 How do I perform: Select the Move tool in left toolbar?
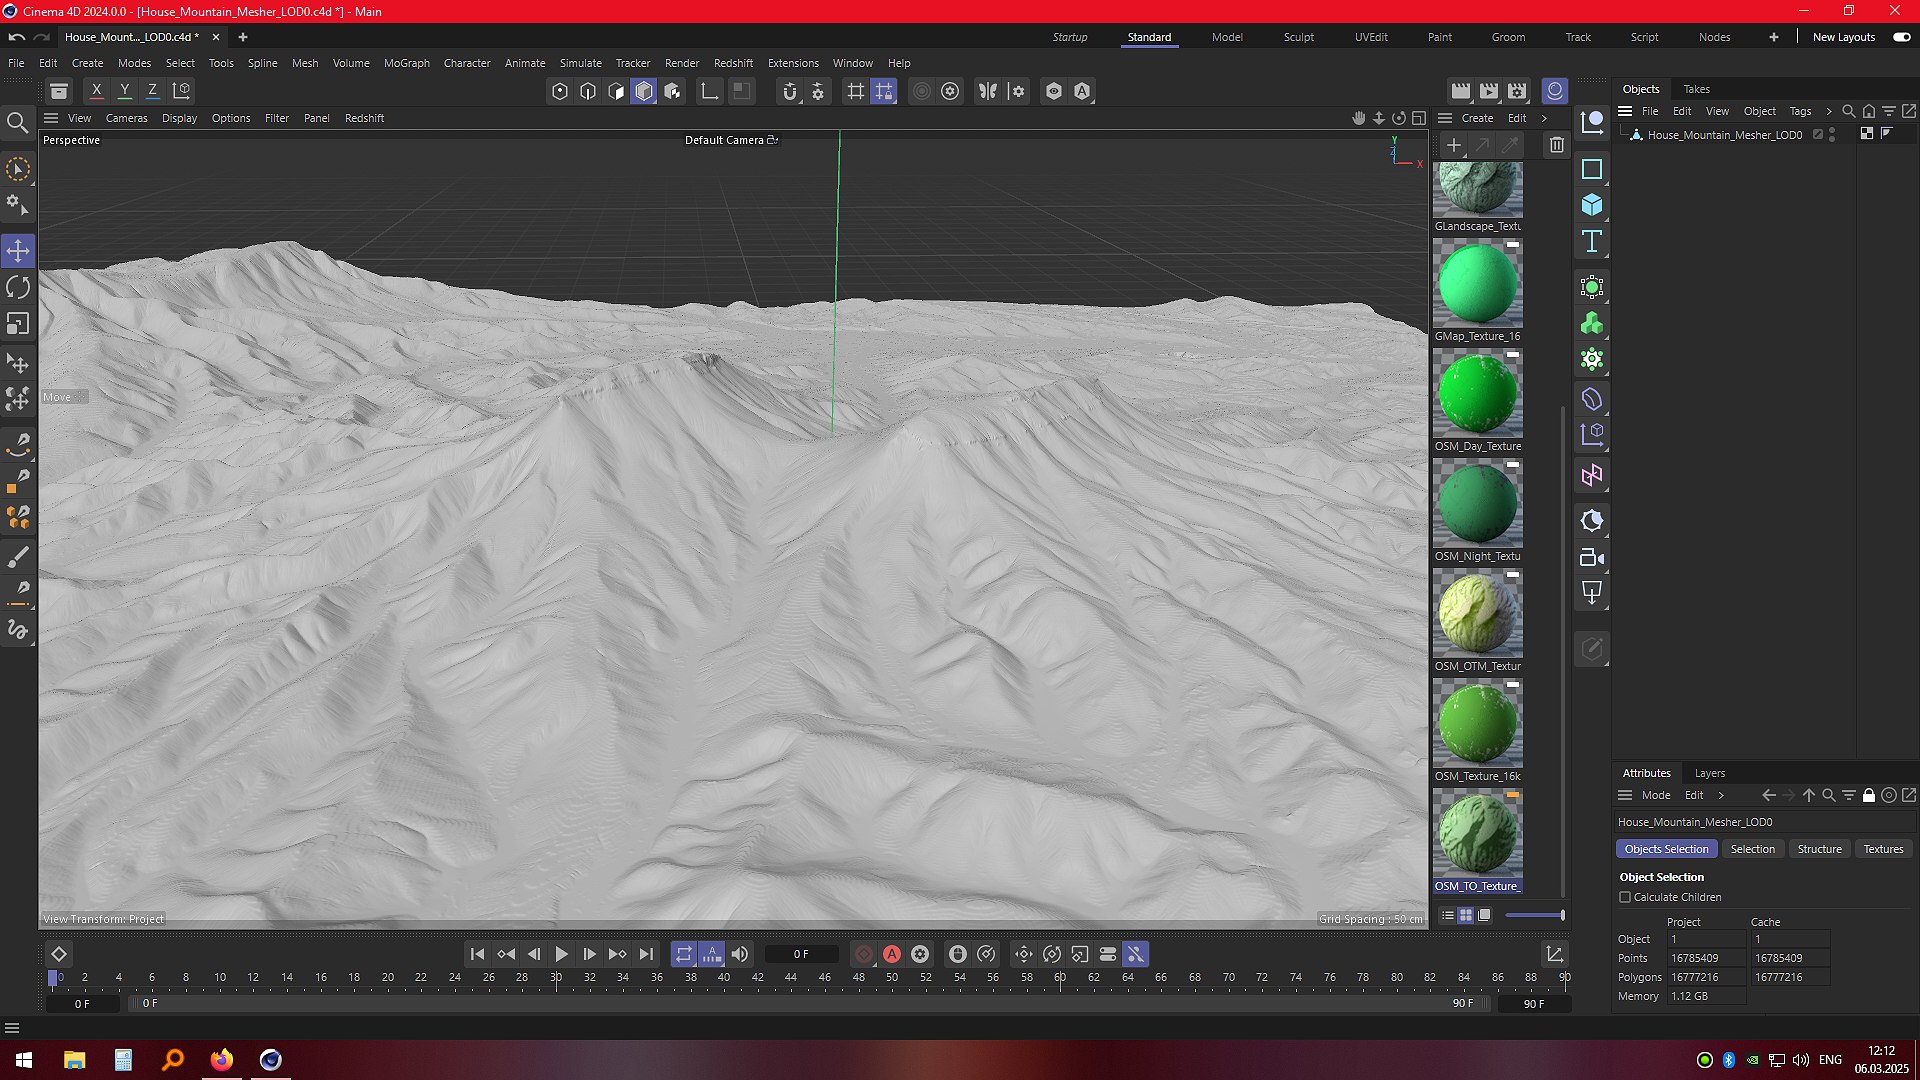coord(18,251)
